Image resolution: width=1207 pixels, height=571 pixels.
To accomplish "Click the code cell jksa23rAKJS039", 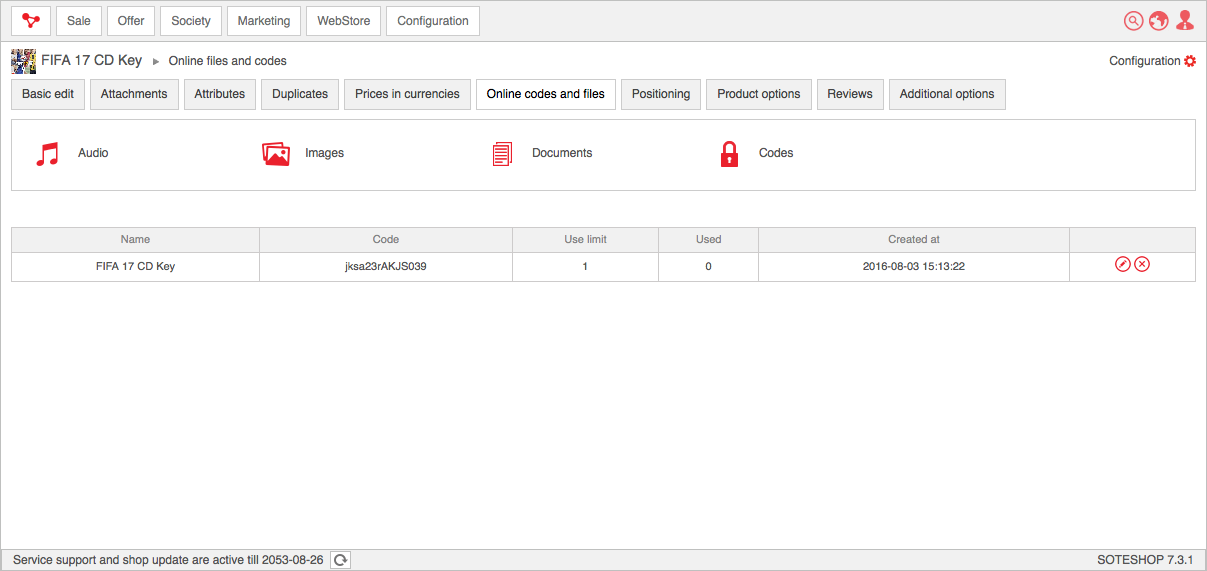I will pyautogui.click(x=386, y=267).
